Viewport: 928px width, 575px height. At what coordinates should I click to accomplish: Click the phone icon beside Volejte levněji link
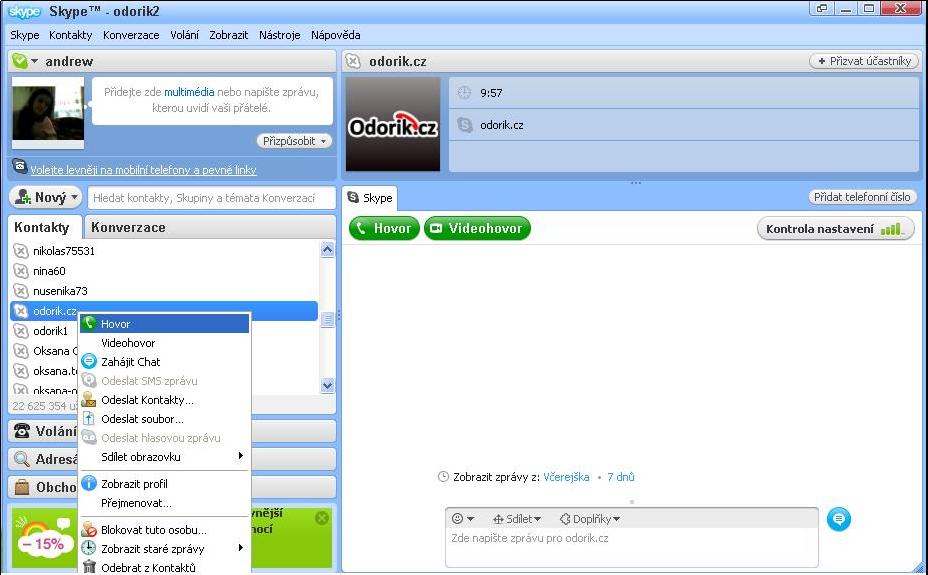[20, 166]
